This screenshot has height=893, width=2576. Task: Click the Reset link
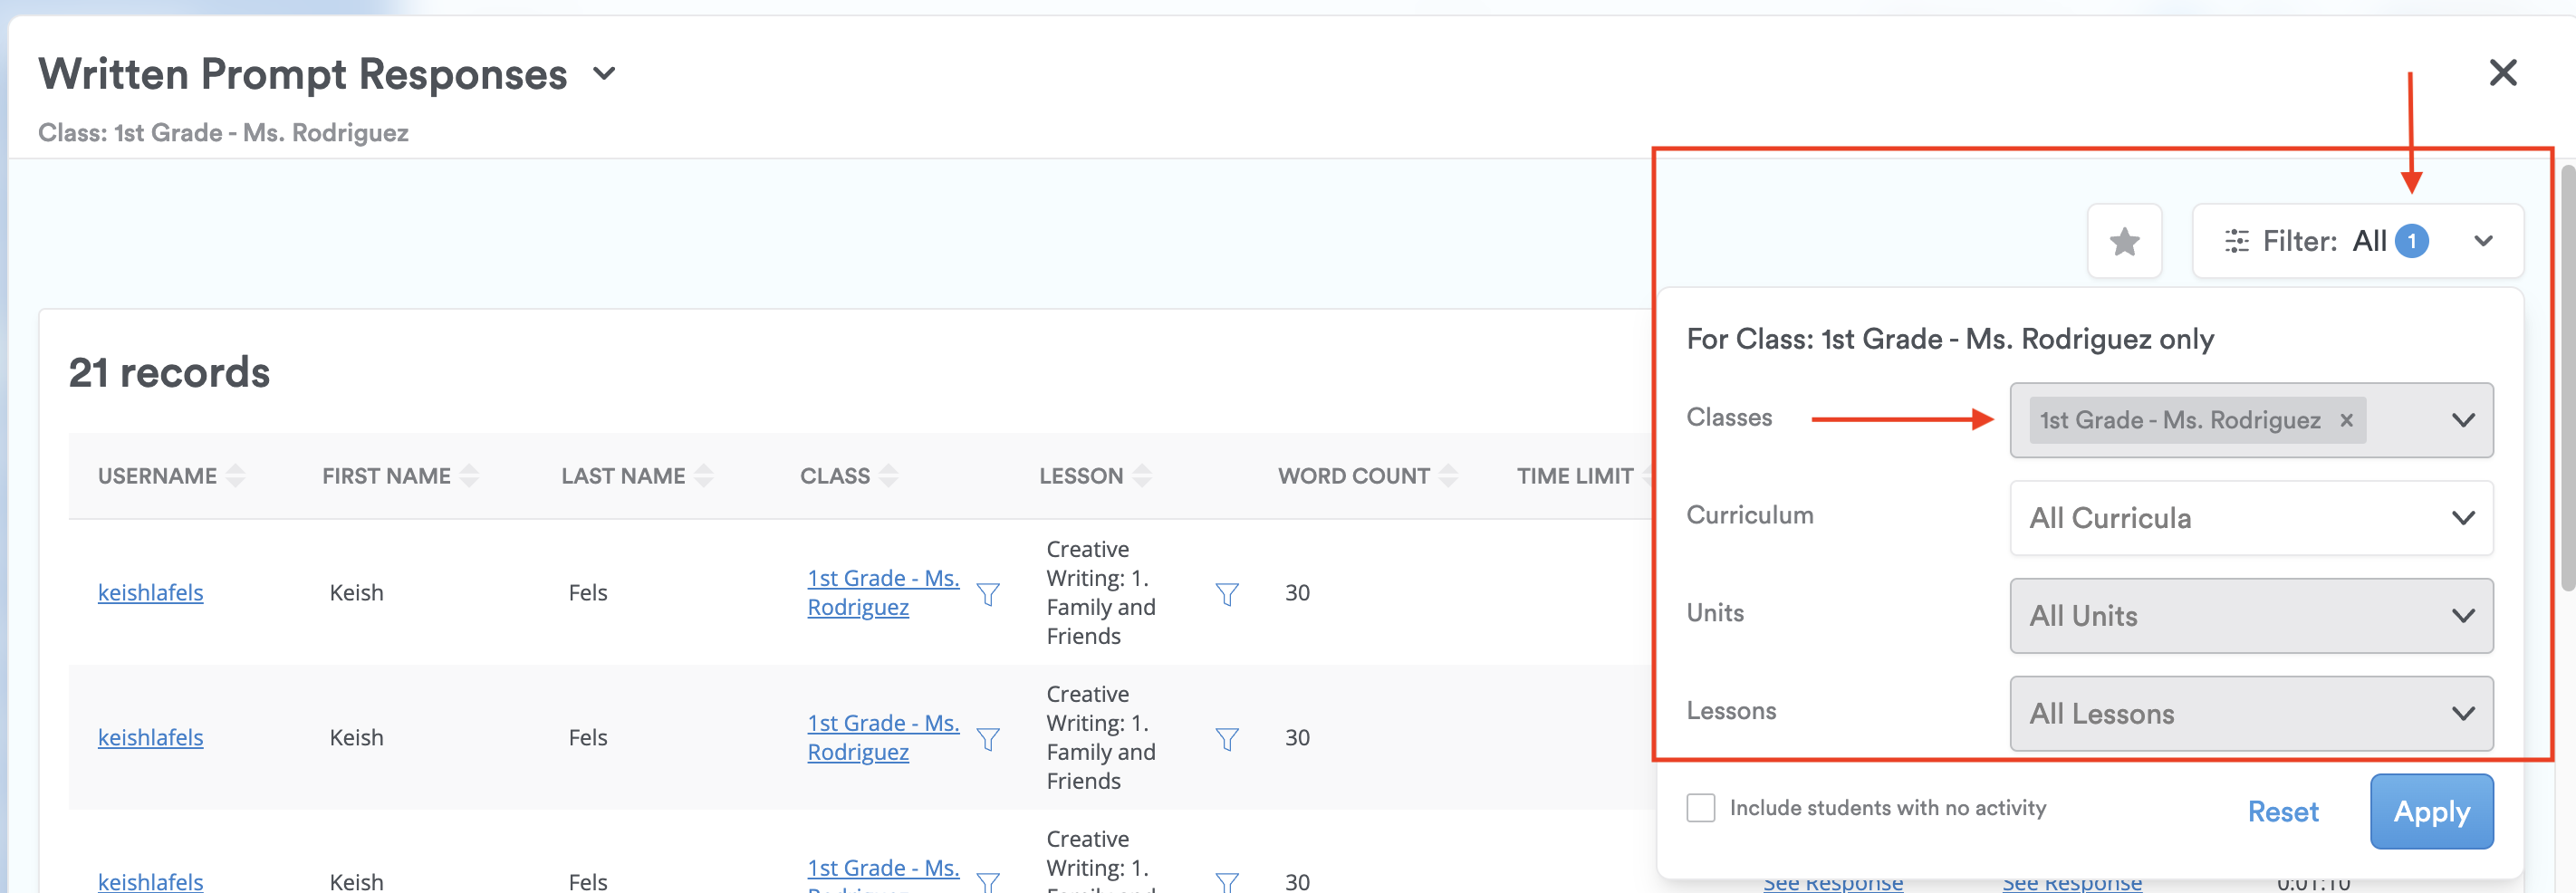2282,811
